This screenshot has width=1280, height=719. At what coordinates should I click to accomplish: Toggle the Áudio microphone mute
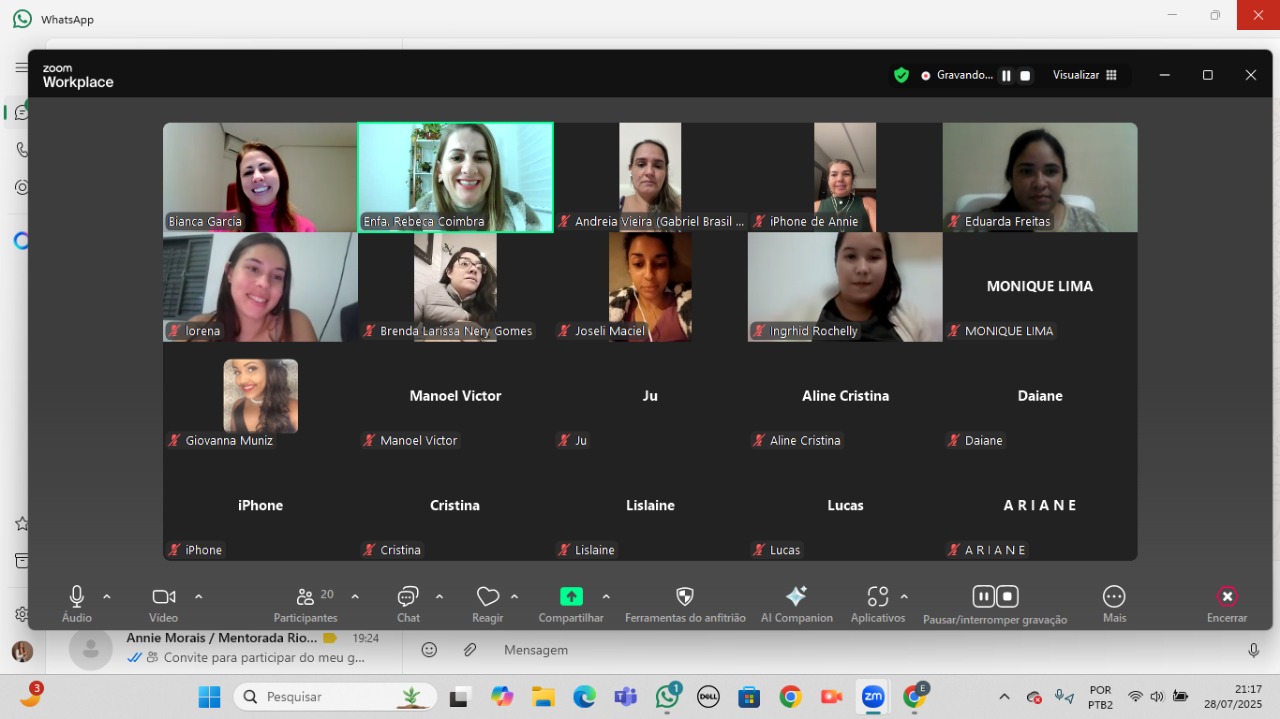[x=77, y=604]
